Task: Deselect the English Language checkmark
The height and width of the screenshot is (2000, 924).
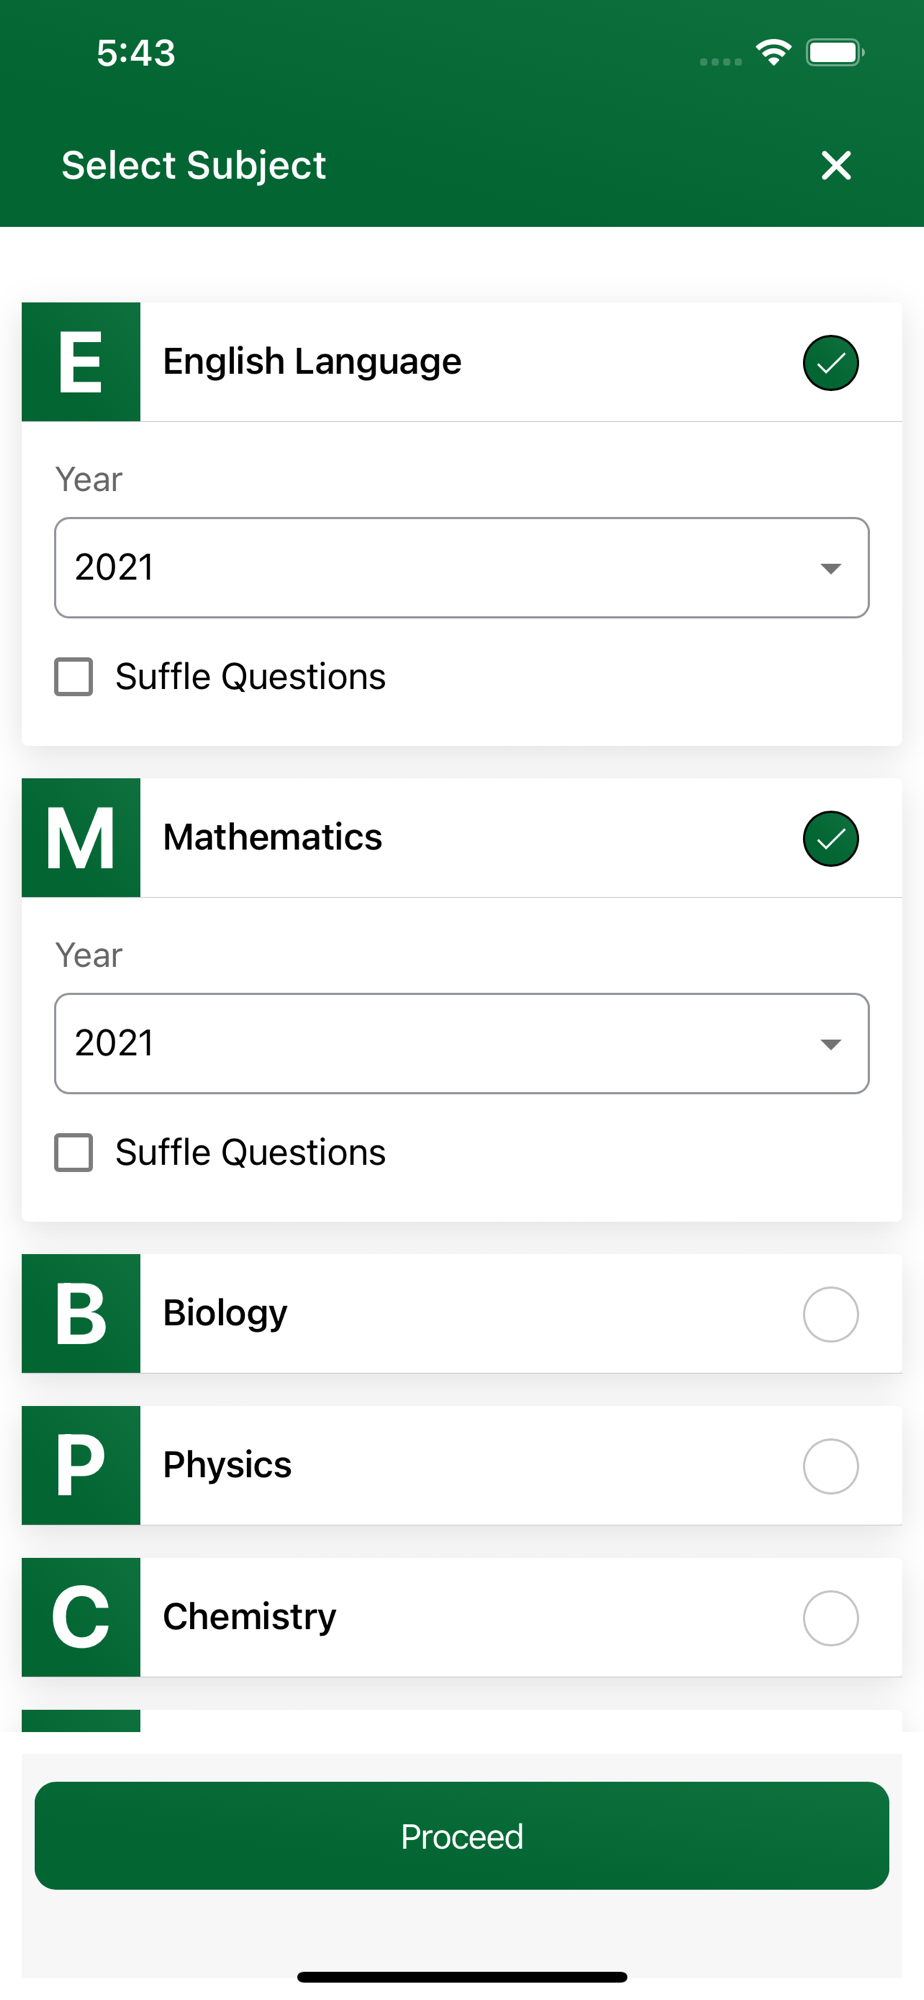Action: [x=830, y=363]
